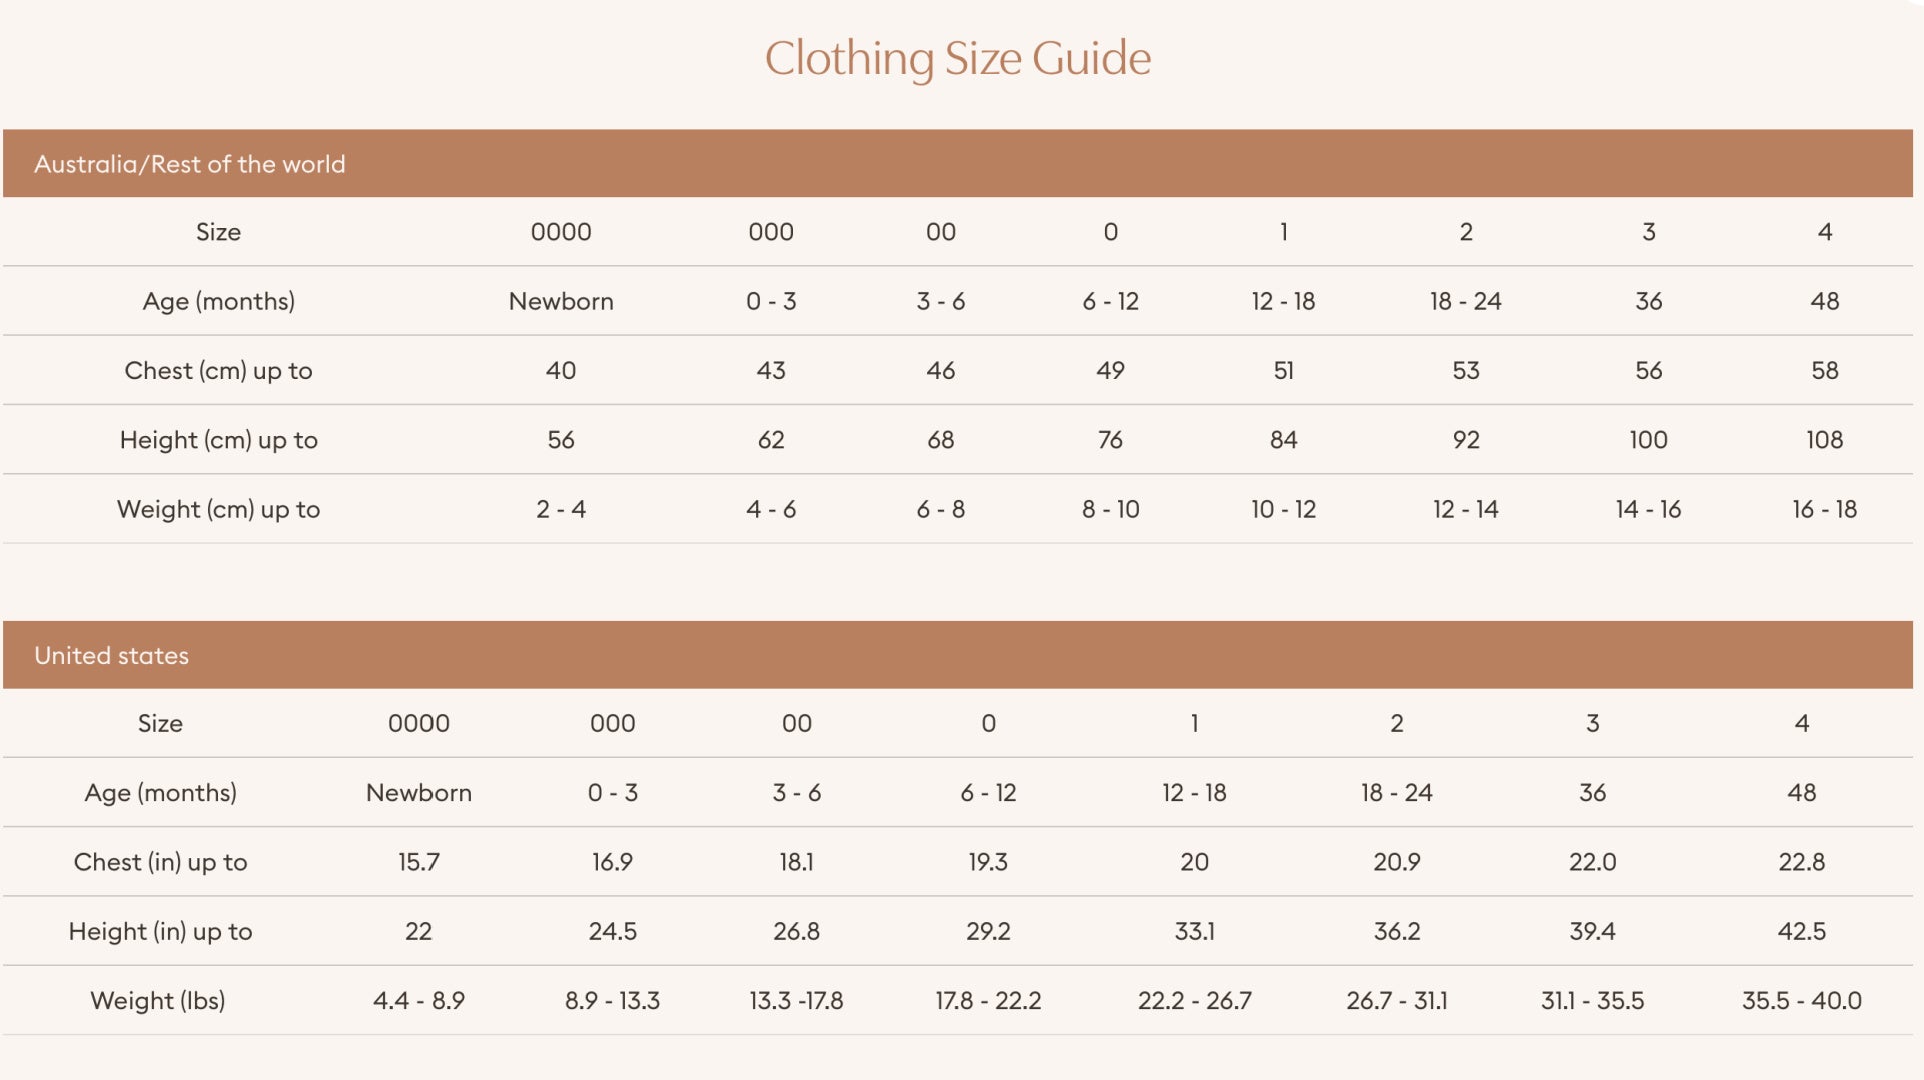1924x1080 pixels.
Task: Select the 35.5 - 40.0 weight cell
Action: click(x=1801, y=1000)
